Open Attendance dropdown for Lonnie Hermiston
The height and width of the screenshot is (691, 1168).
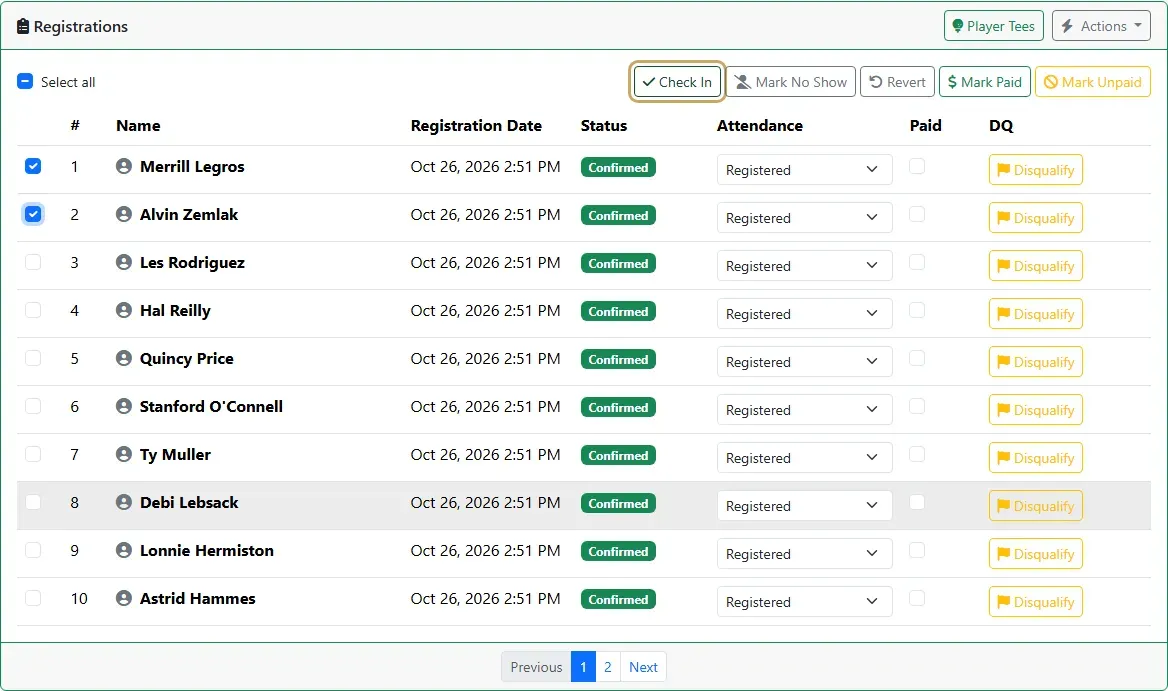(x=804, y=554)
